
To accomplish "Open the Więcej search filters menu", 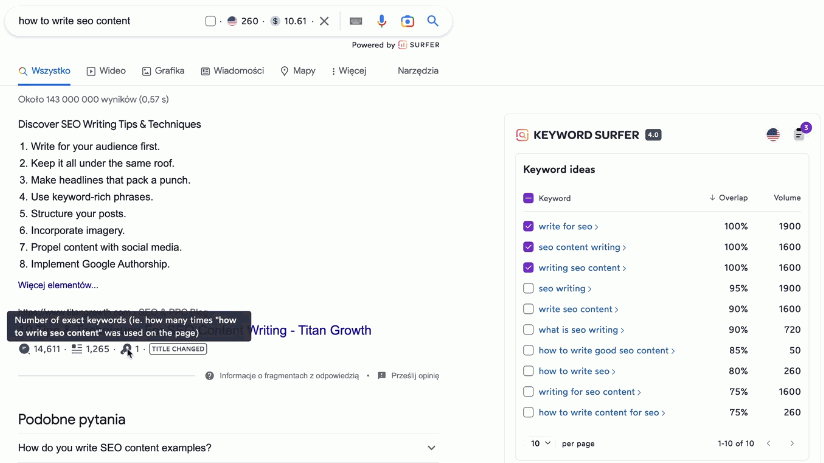I will tap(348, 71).
